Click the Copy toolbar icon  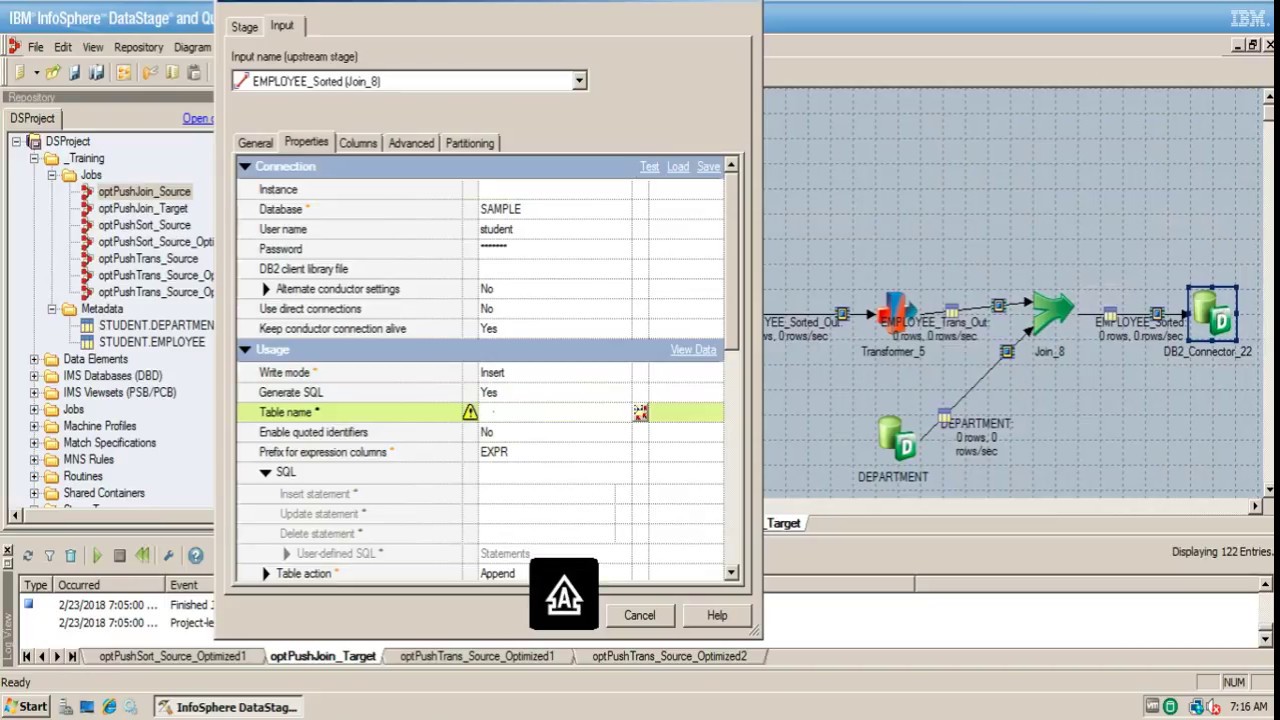pyautogui.click(x=172, y=72)
